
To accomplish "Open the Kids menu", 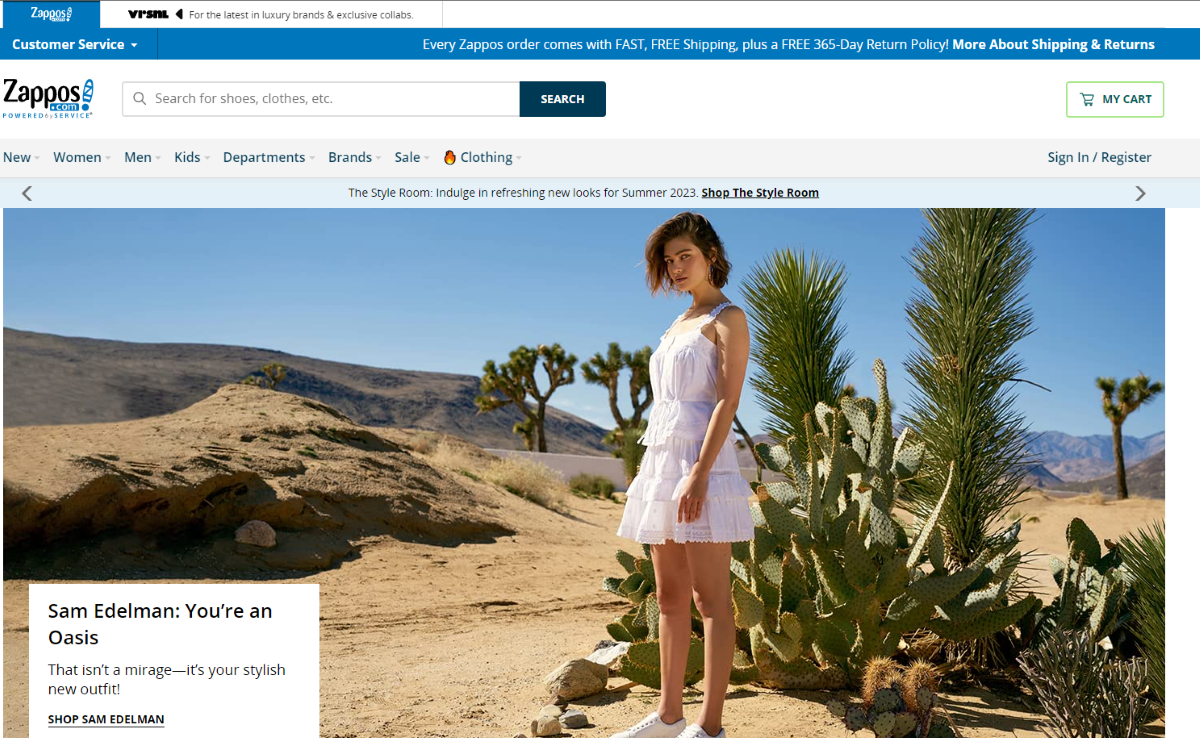I will [192, 157].
